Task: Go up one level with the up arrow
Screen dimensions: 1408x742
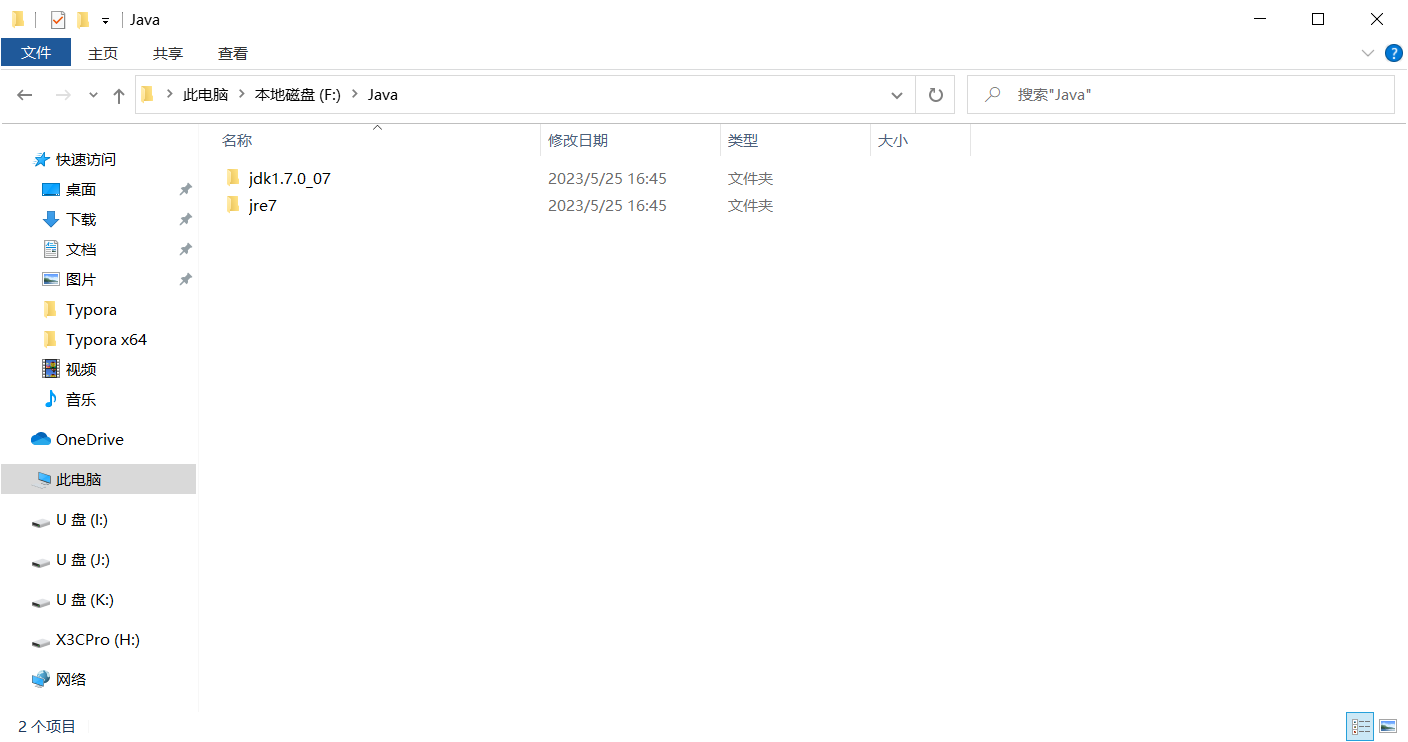Action: pos(119,95)
